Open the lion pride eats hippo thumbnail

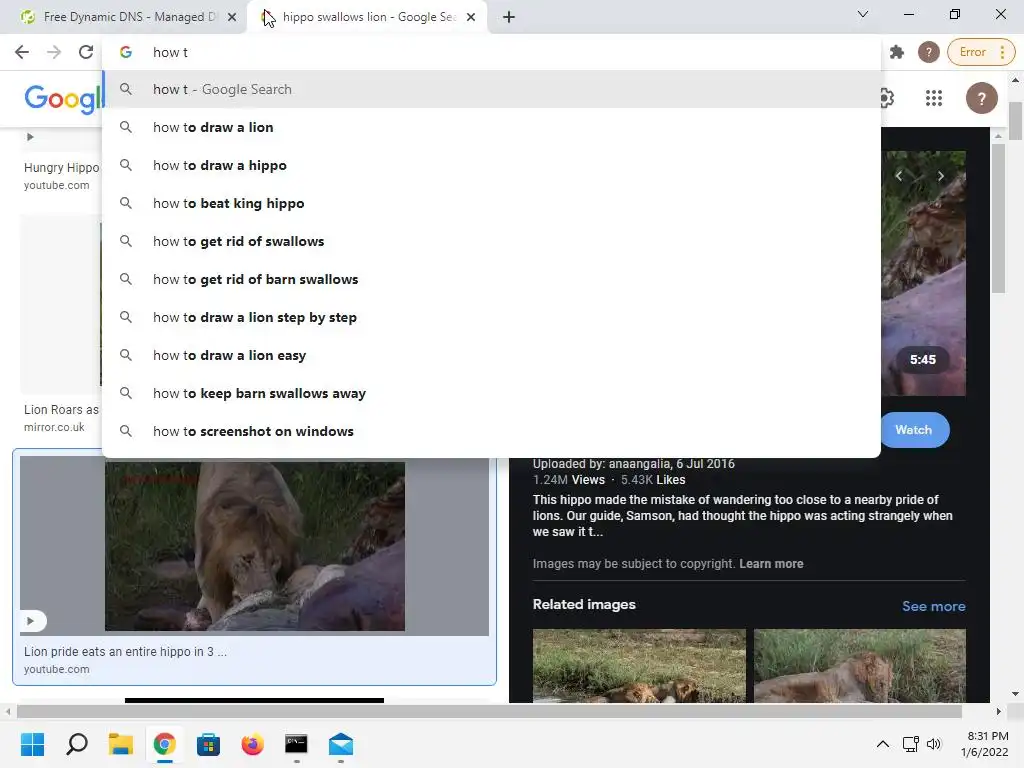click(254, 546)
